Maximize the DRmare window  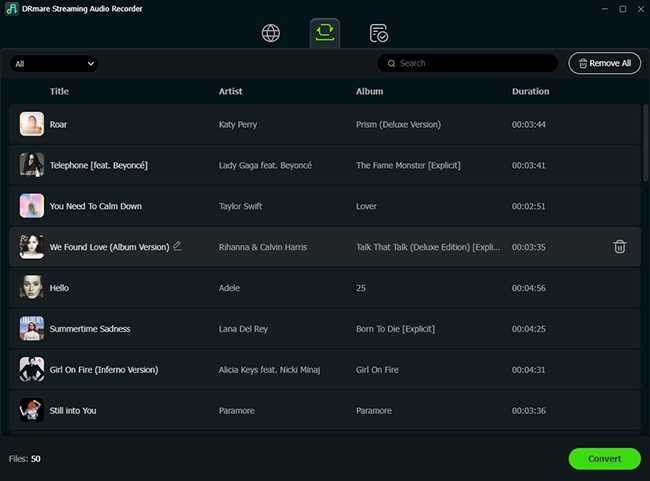623,9
